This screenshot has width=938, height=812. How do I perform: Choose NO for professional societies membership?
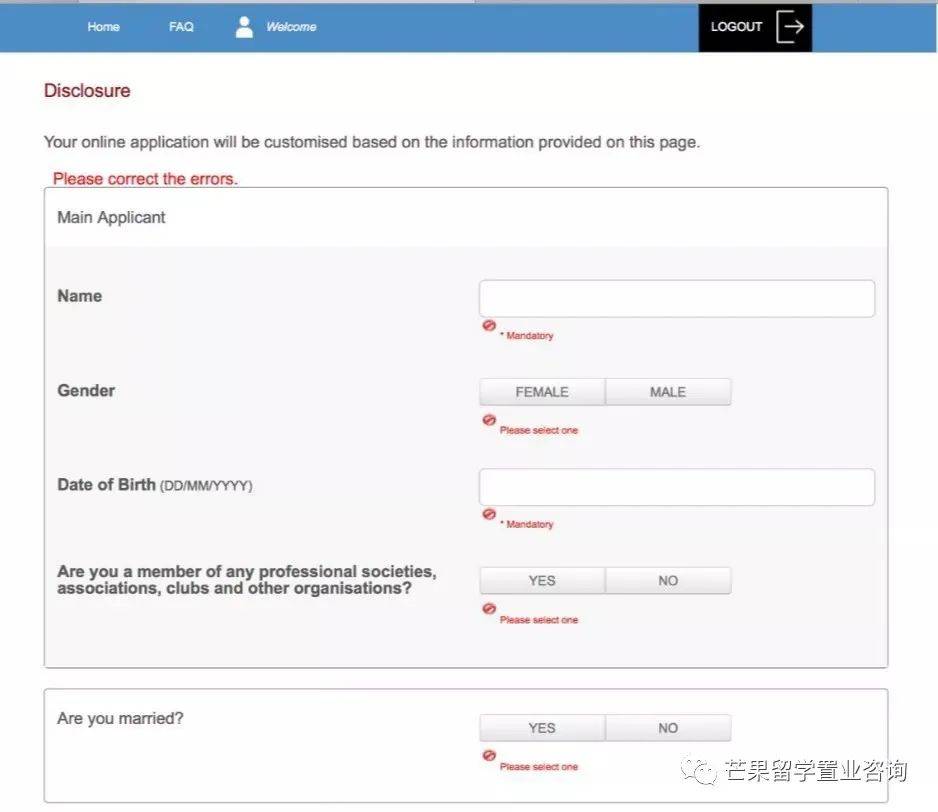(668, 581)
